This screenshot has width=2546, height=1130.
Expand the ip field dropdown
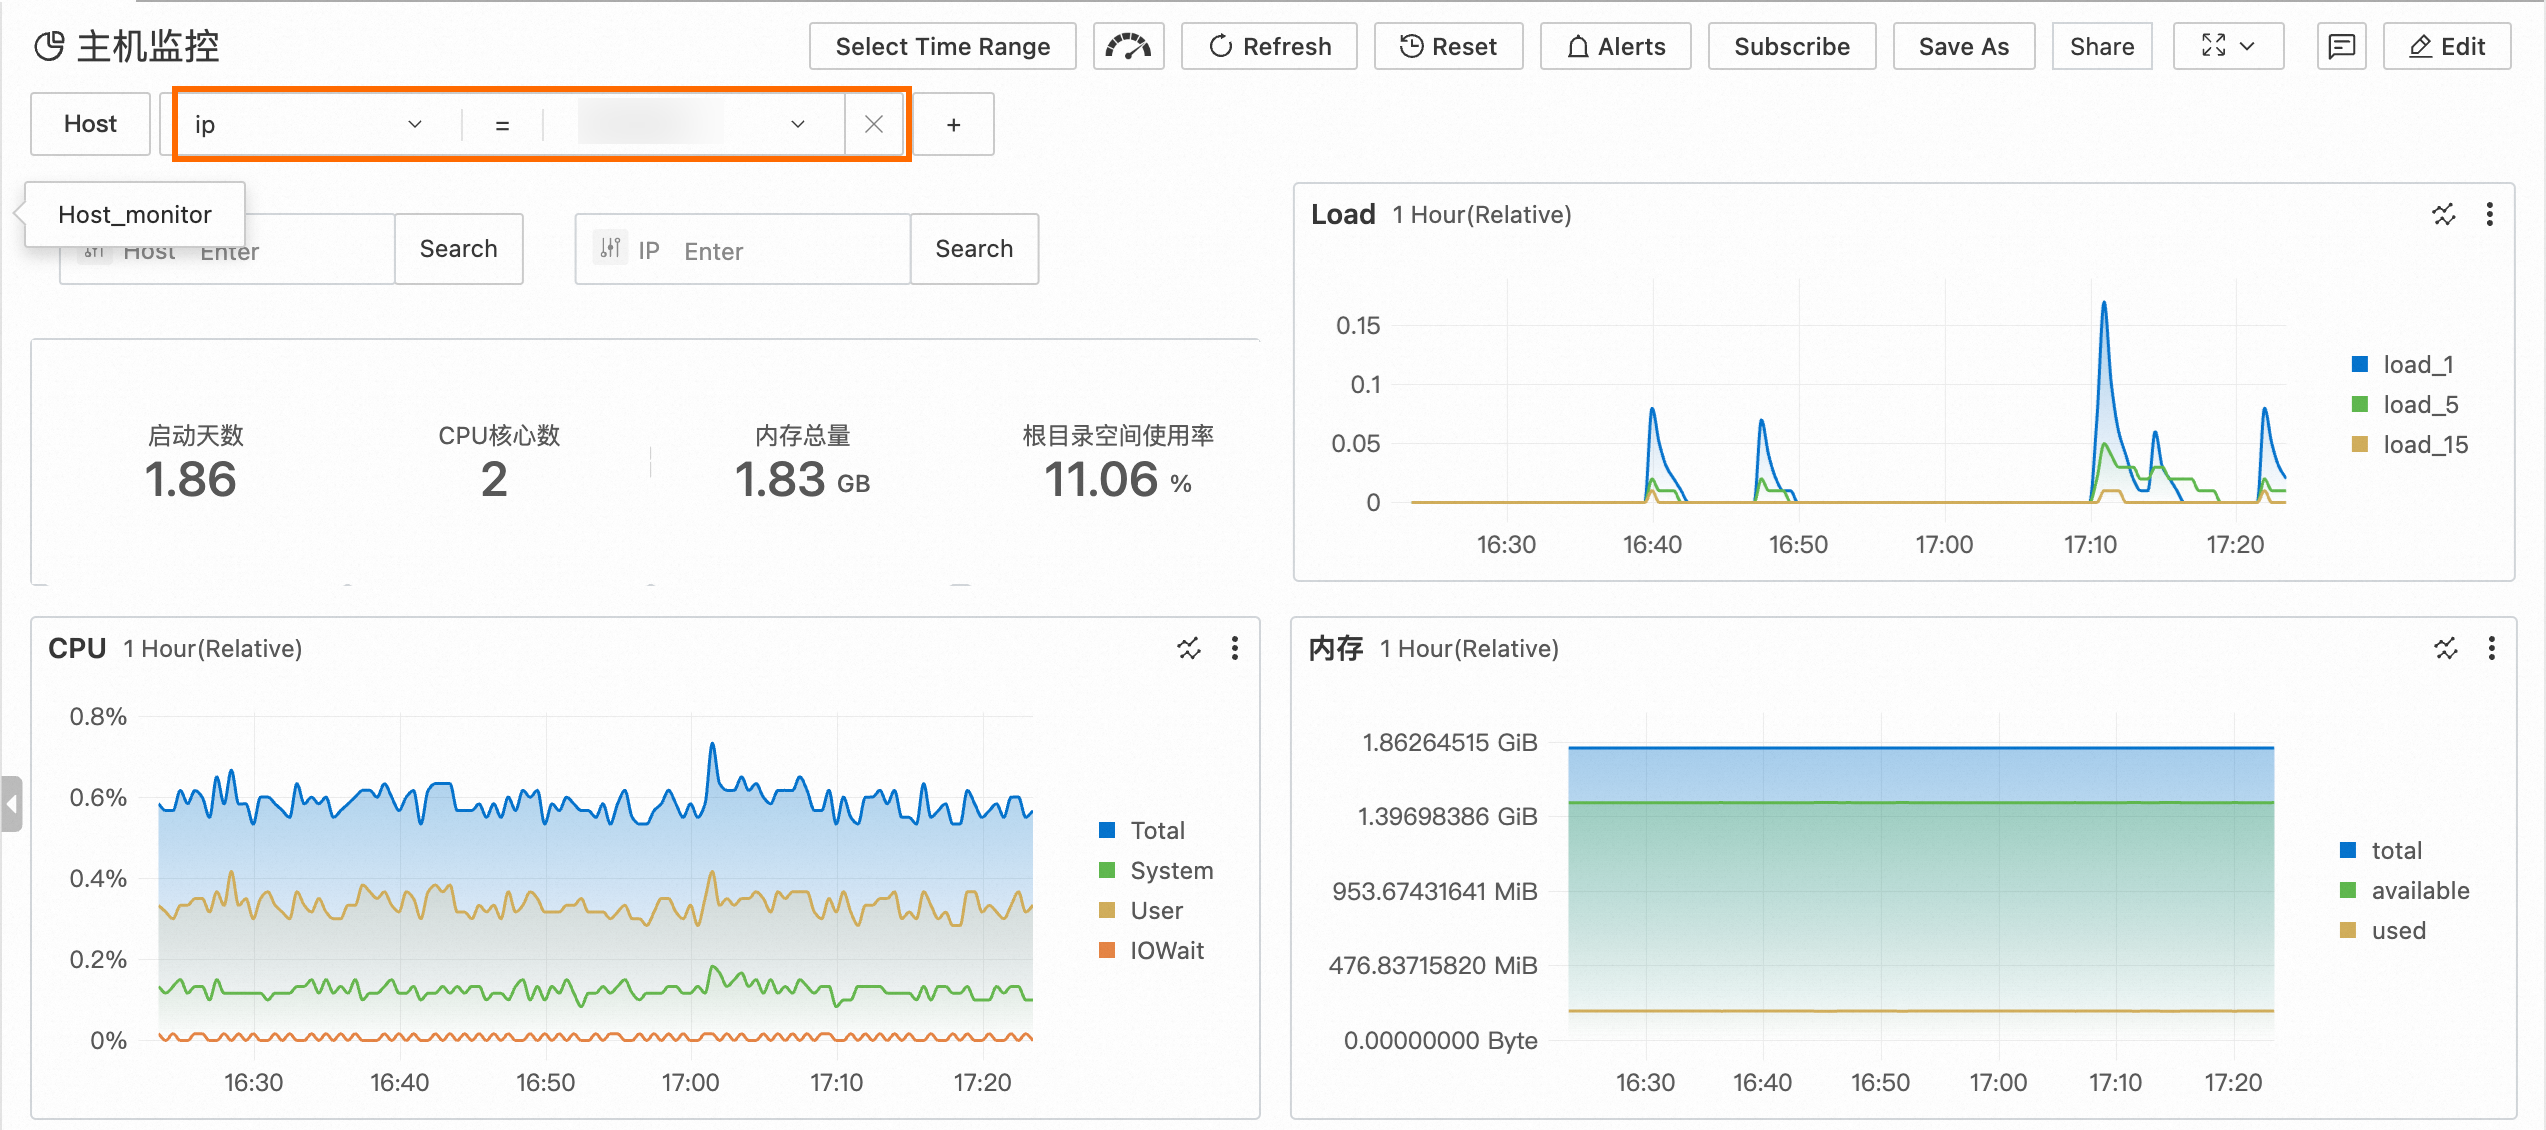pos(413,124)
